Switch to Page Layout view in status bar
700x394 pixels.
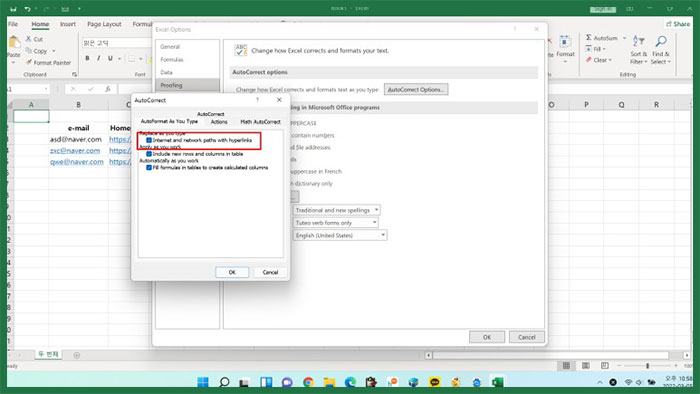(x=585, y=365)
